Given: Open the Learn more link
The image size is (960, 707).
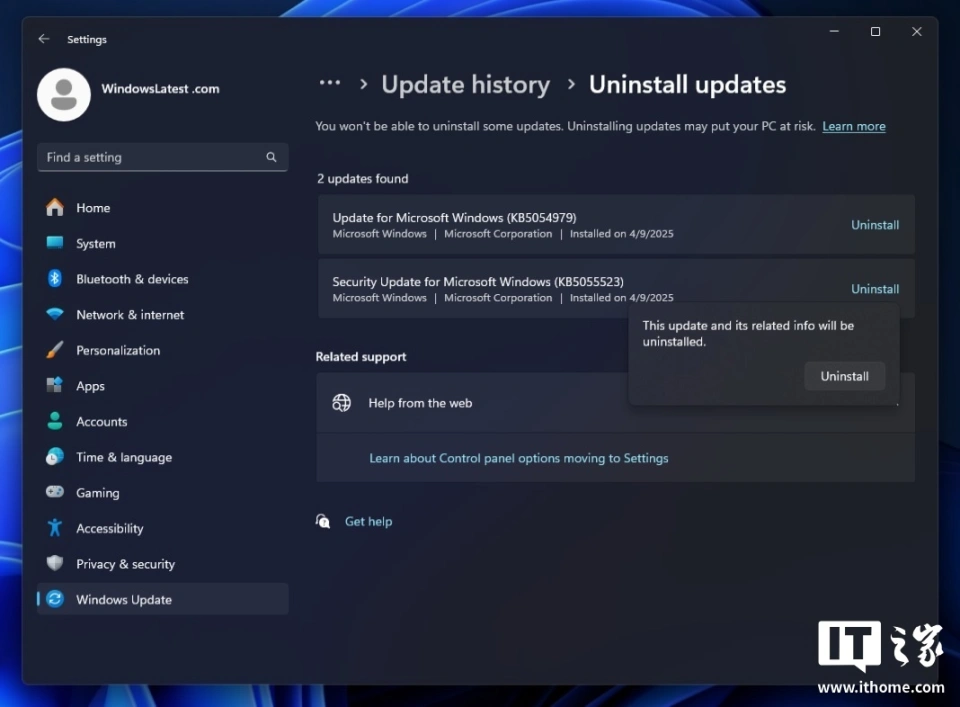Looking at the screenshot, I should [x=853, y=126].
